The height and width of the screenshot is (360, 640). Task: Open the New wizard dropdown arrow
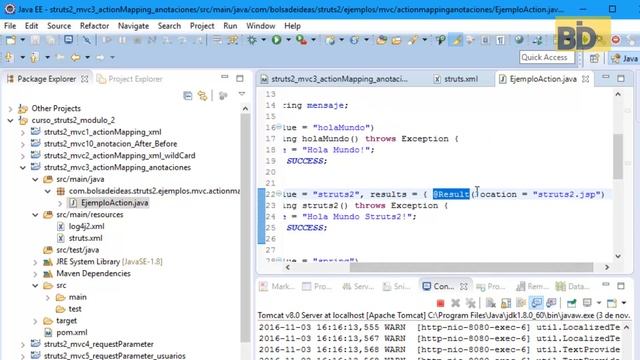[22, 40]
